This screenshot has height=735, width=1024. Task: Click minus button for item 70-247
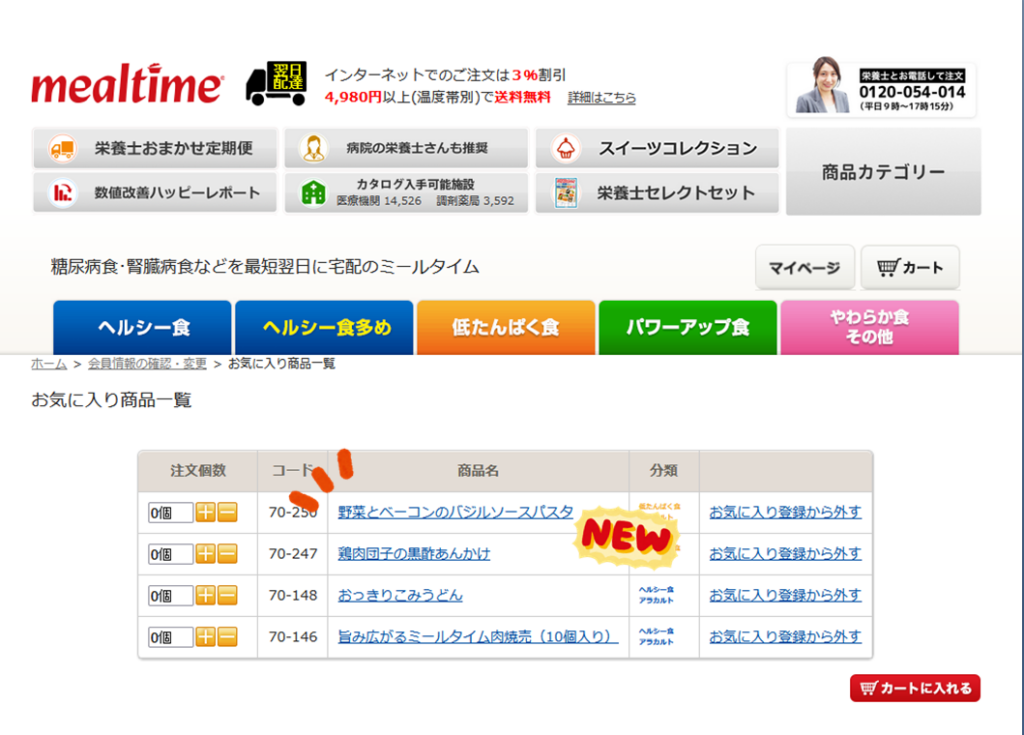[227, 554]
